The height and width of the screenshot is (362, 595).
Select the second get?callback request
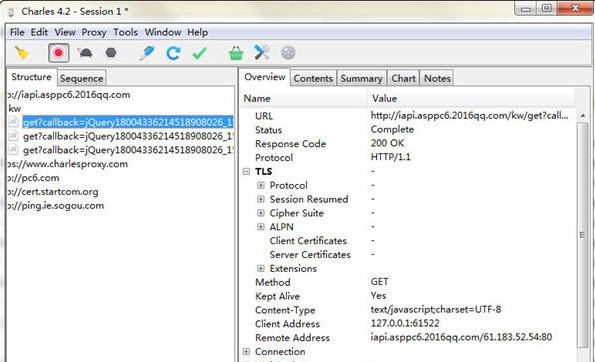point(128,136)
